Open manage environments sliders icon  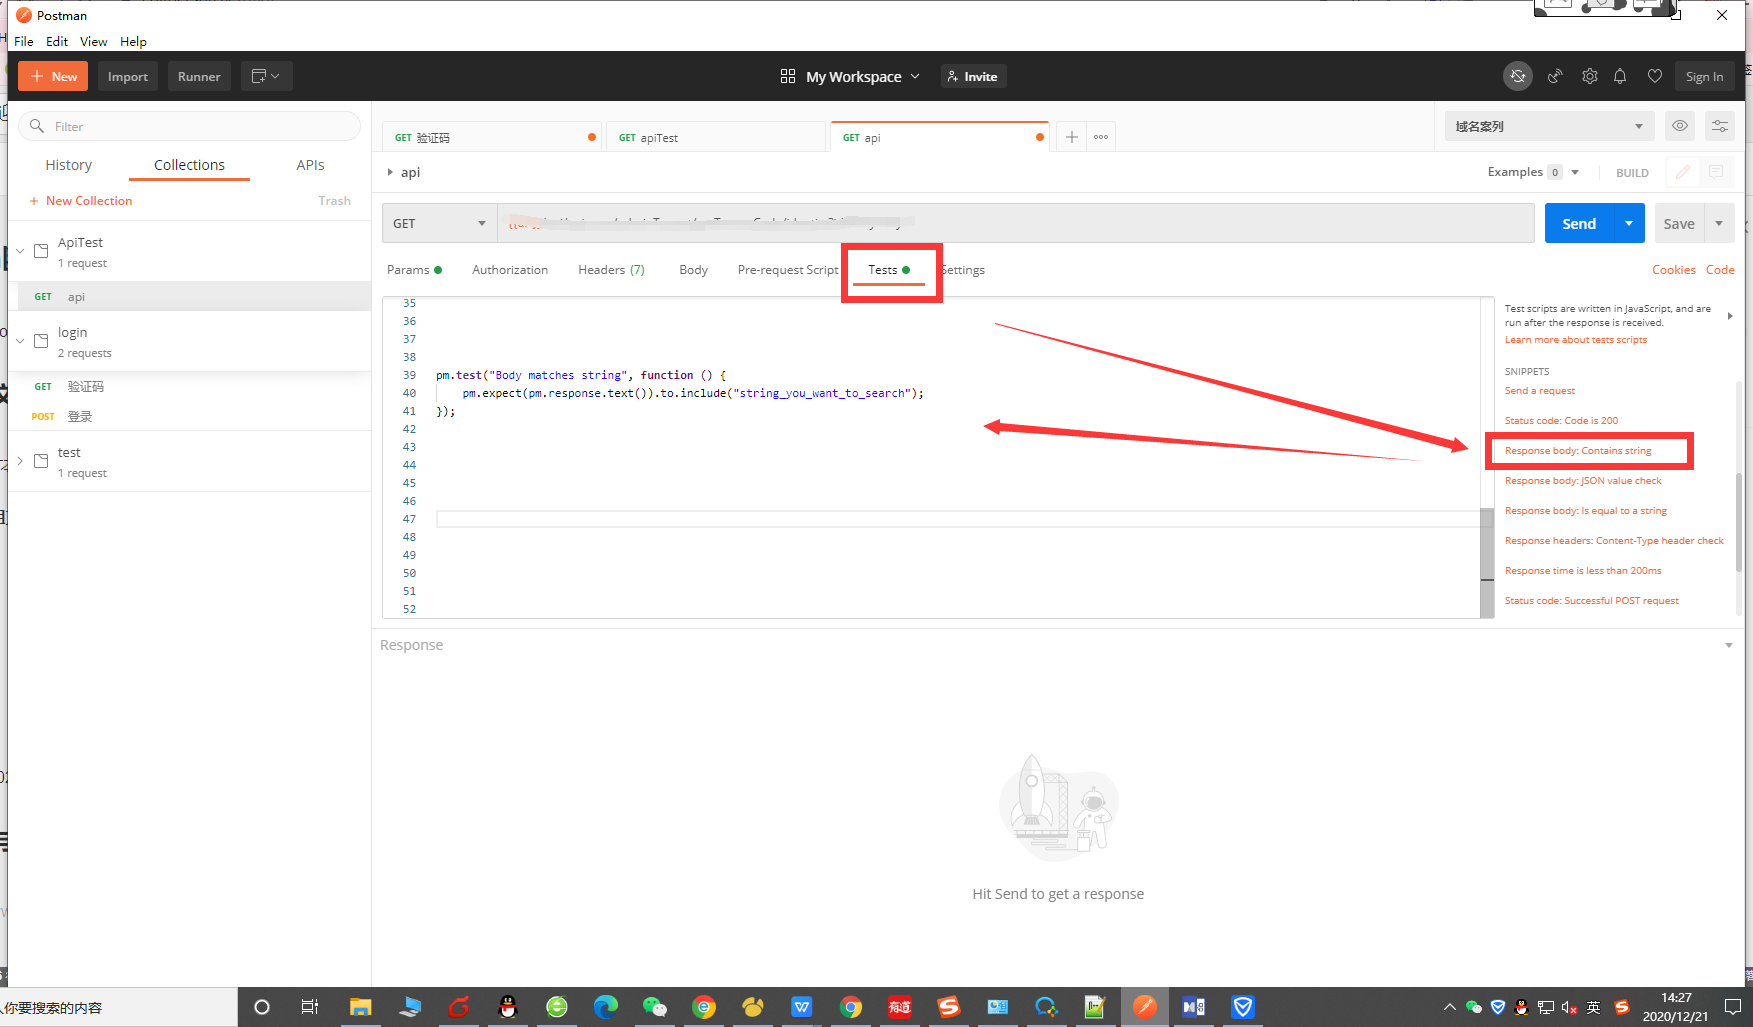point(1720,126)
